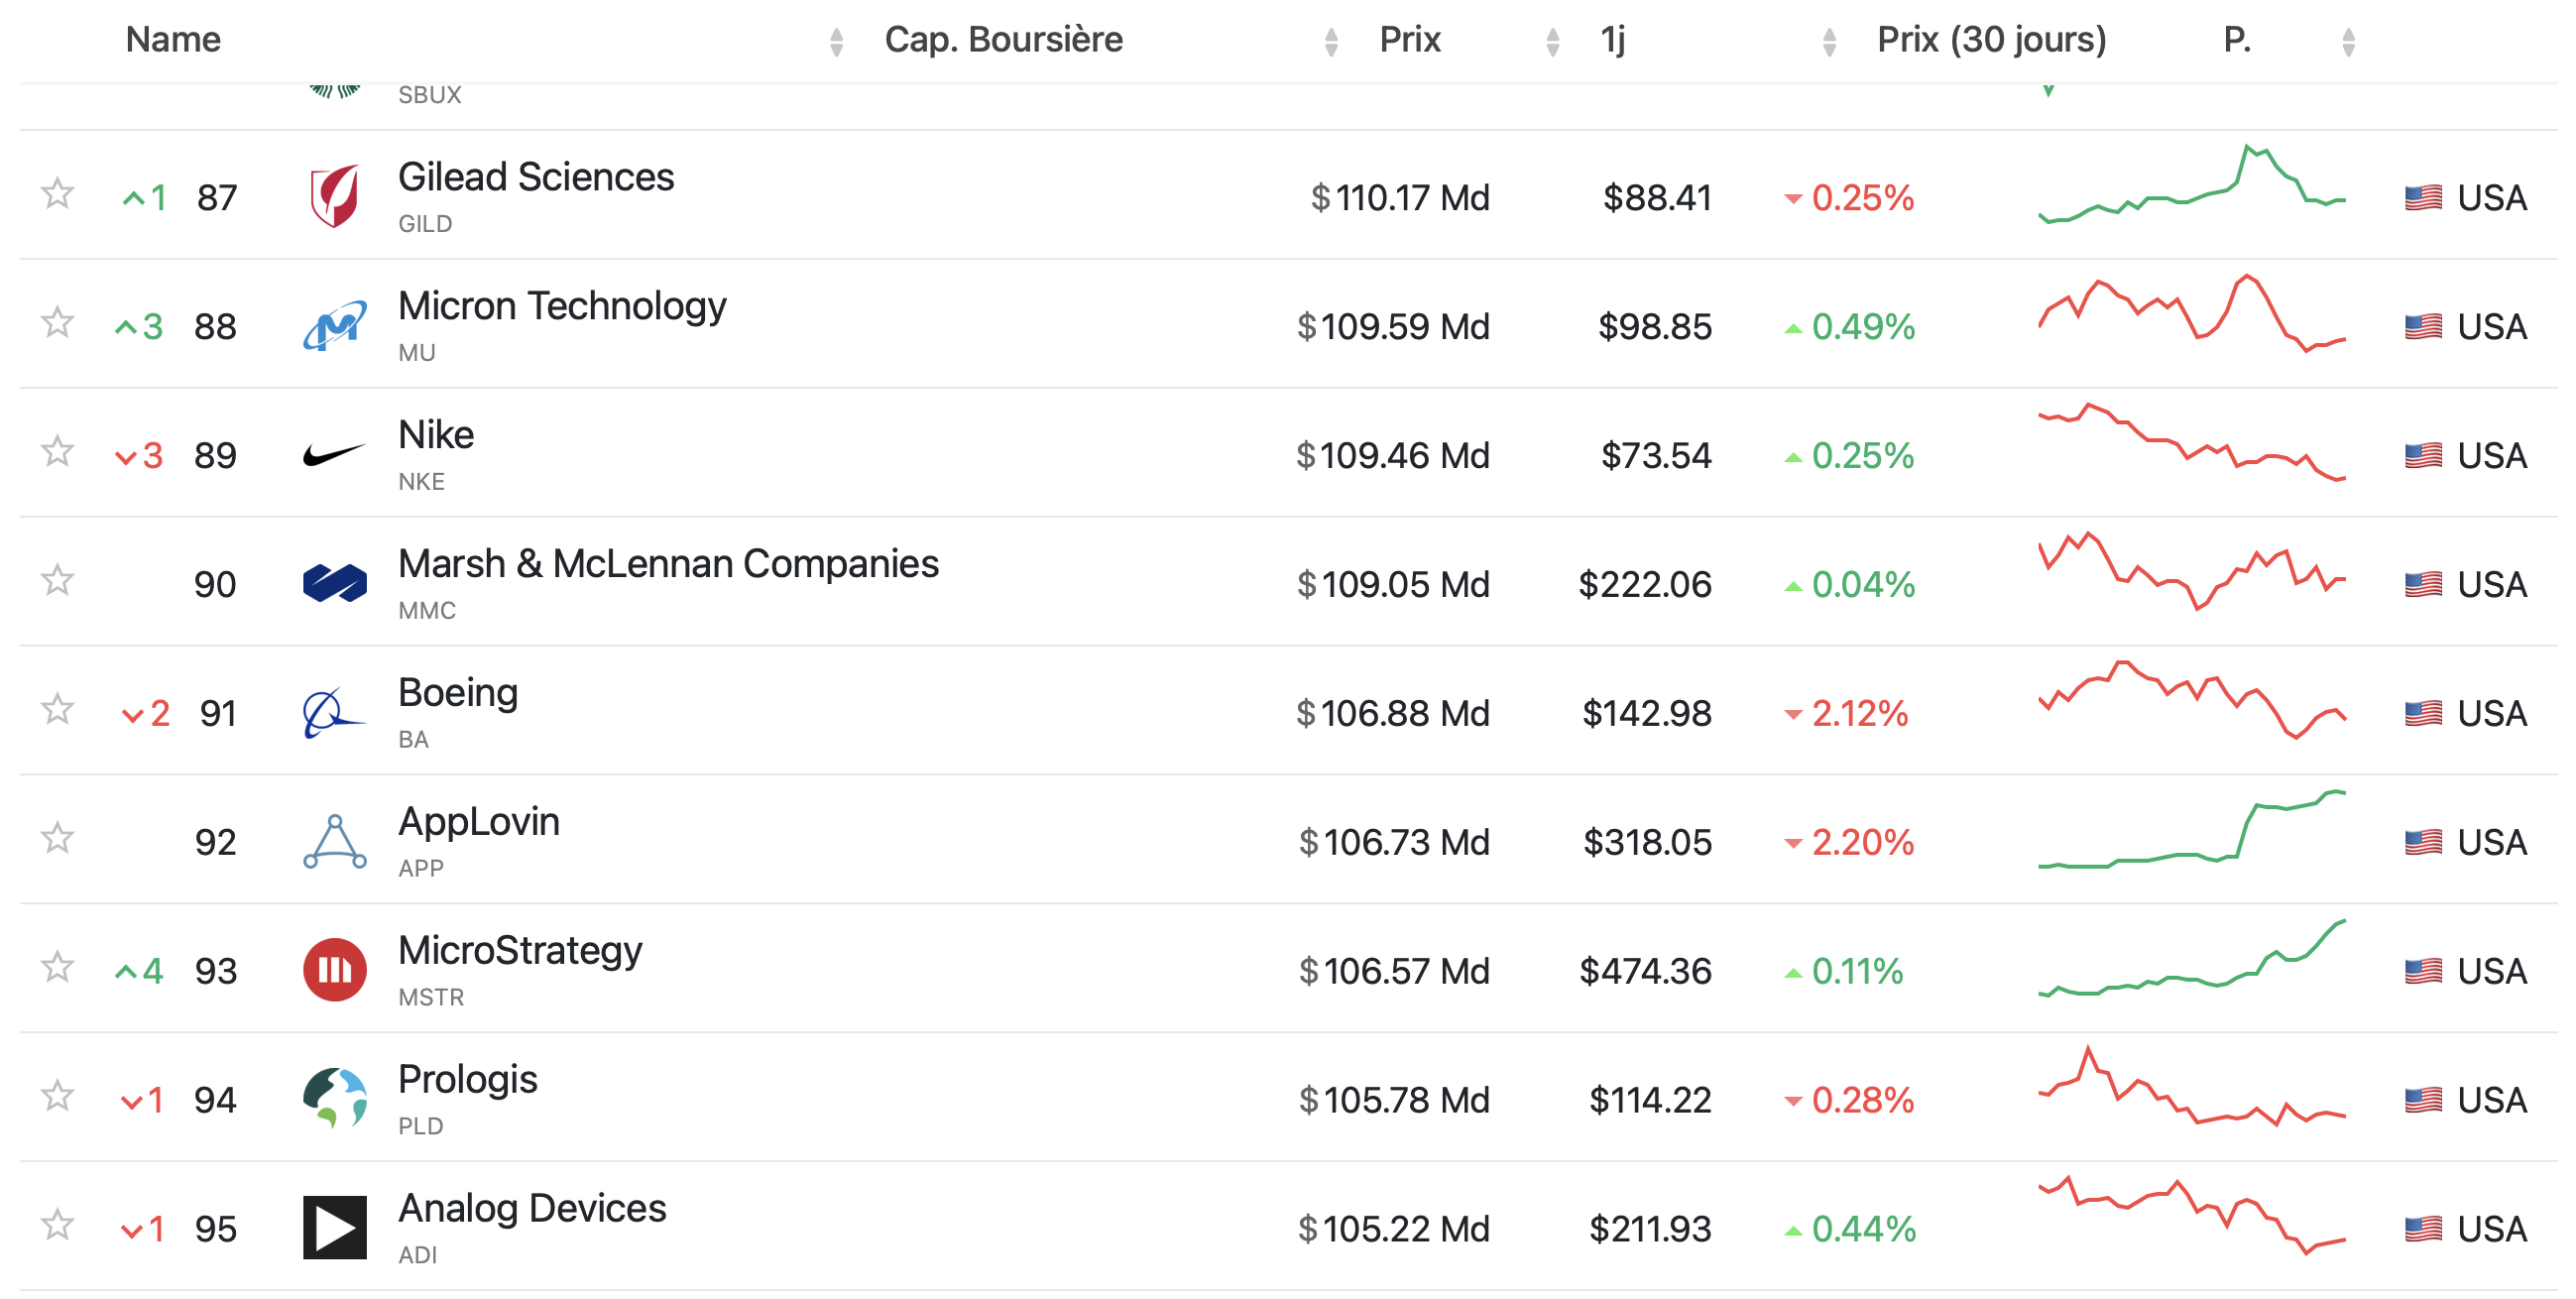
Task: Click AppLovin's 30-day price sparkline
Action: click(x=2191, y=830)
